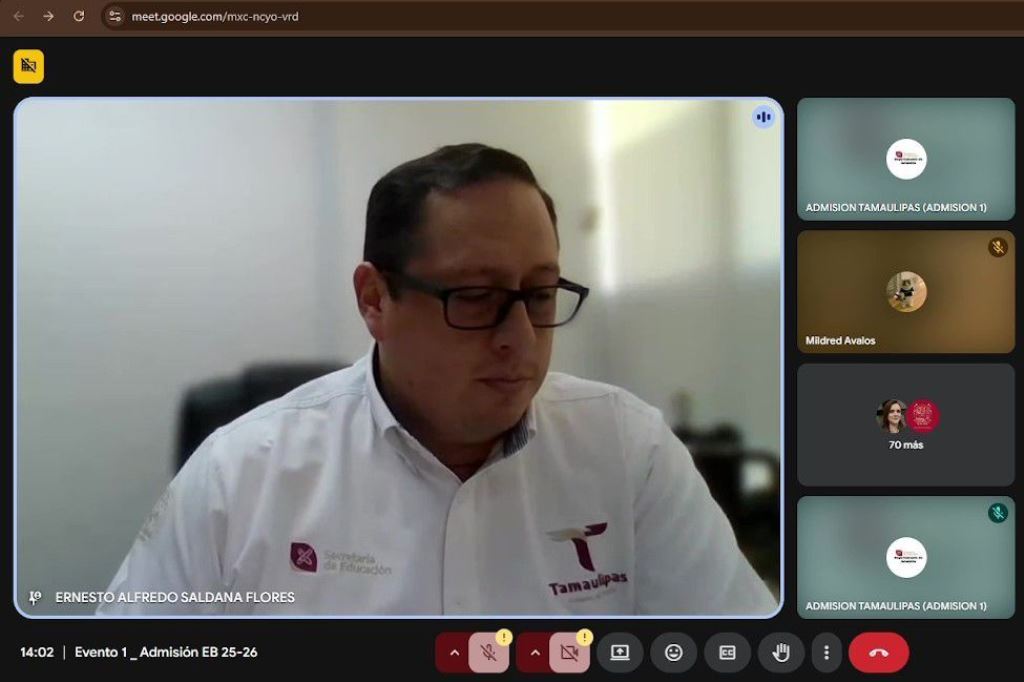Click the site information icon in address bar

coord(115,16)
